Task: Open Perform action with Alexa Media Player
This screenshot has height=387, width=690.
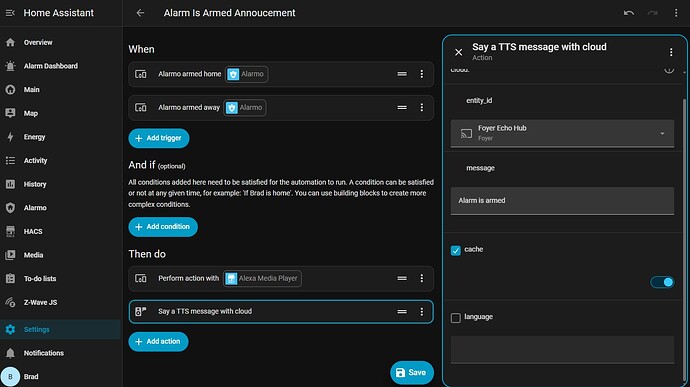Action: [x=281, y=278]
